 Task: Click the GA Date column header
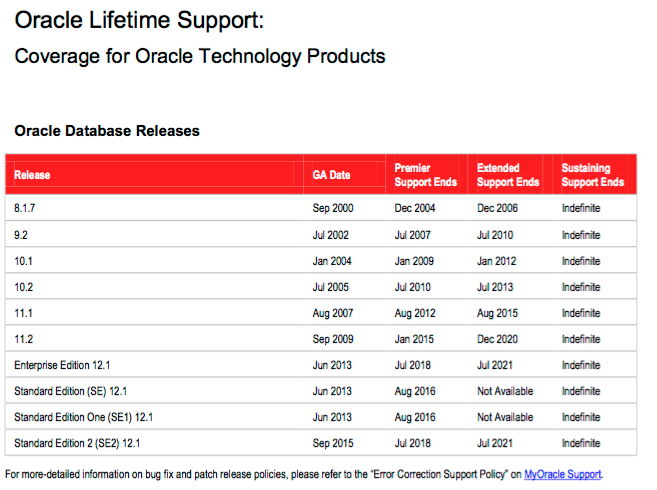pyautogui.click(x=331, y=175)
